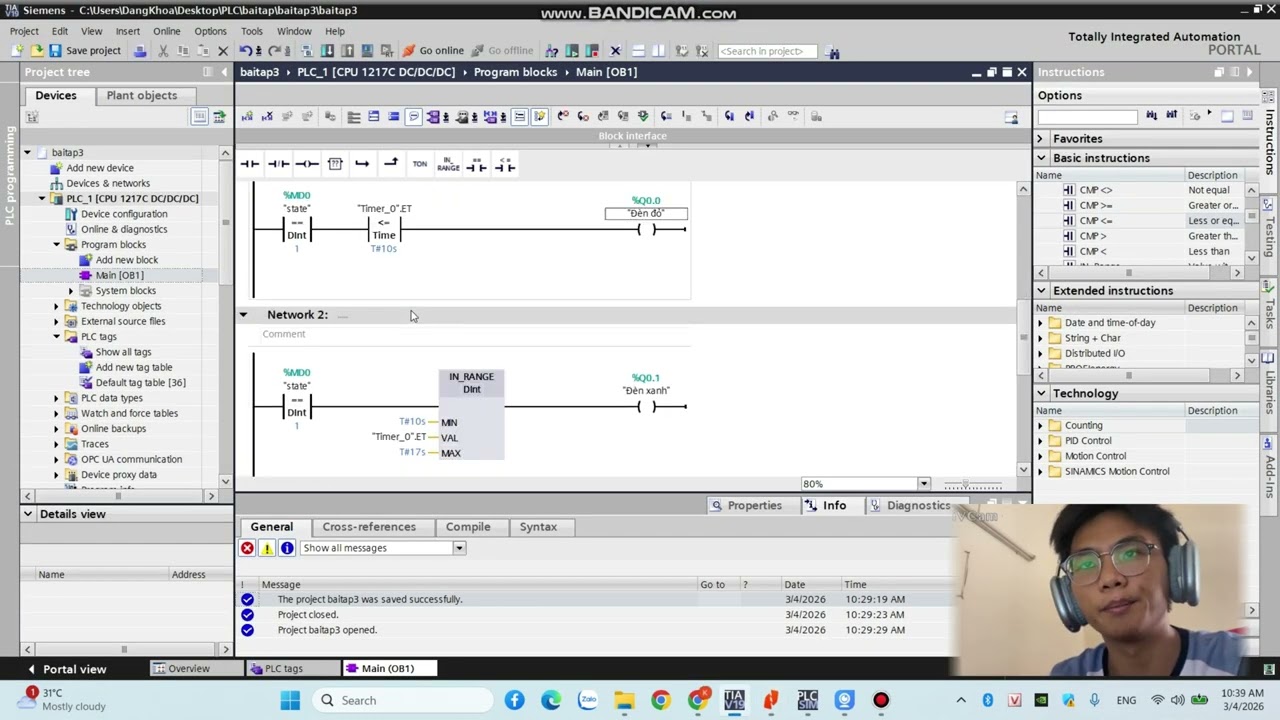Expand the Counting technology folder

point(1040,426)
